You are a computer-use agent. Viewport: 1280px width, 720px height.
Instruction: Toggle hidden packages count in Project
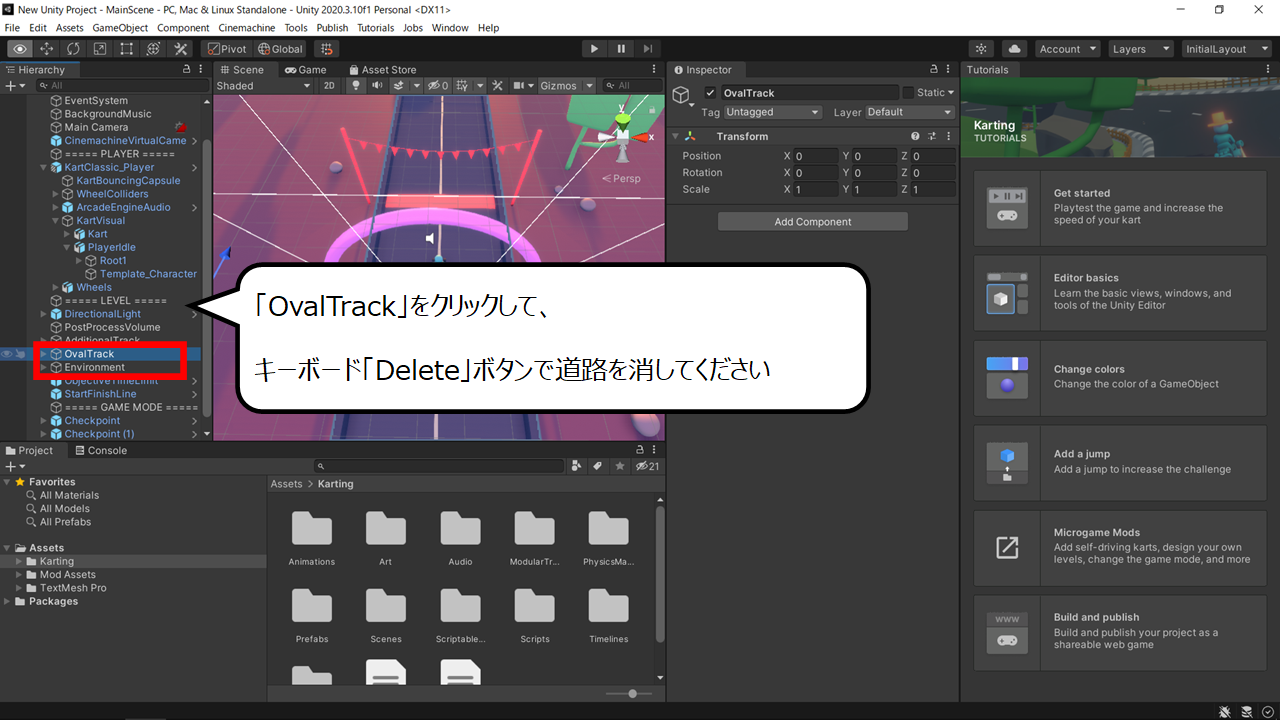(x=648, y=466)
